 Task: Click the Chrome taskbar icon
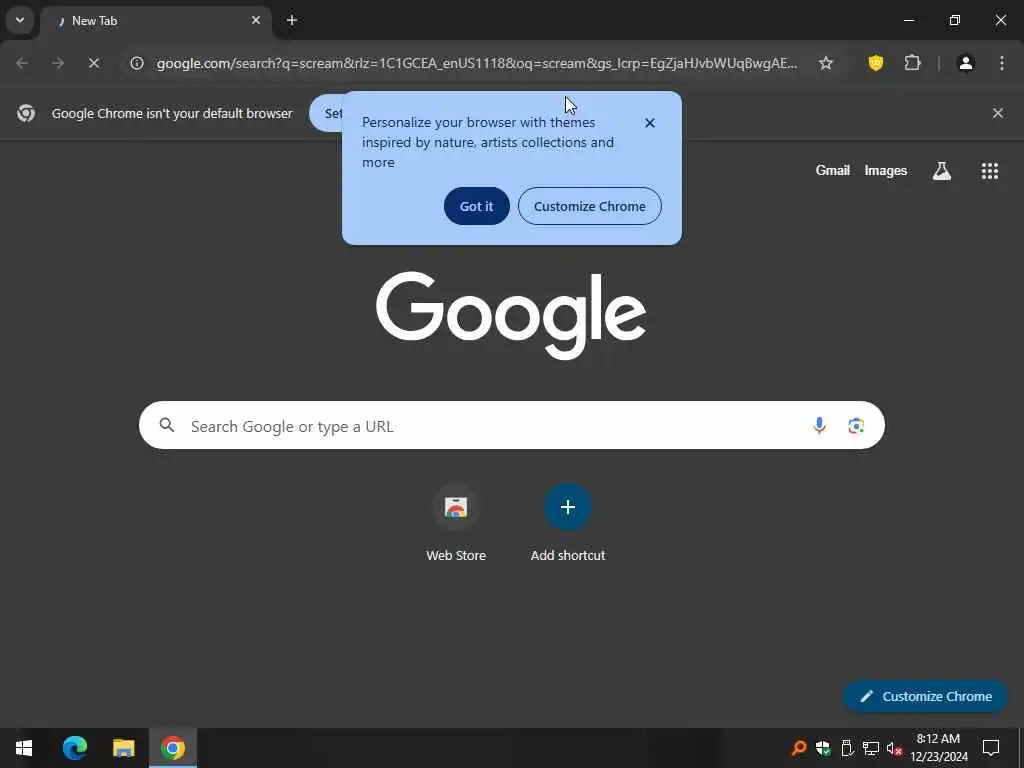tap(173, 748)
